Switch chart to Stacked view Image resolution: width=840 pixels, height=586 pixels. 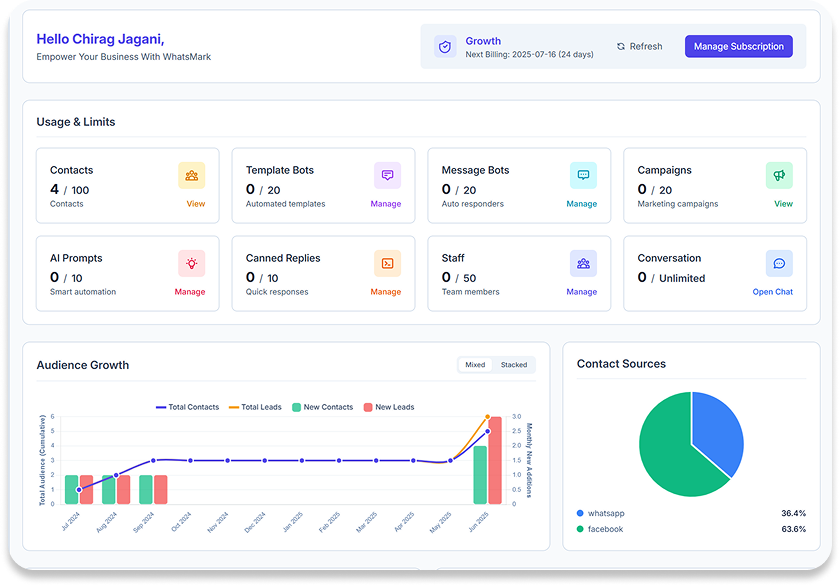tap(514, 365)
